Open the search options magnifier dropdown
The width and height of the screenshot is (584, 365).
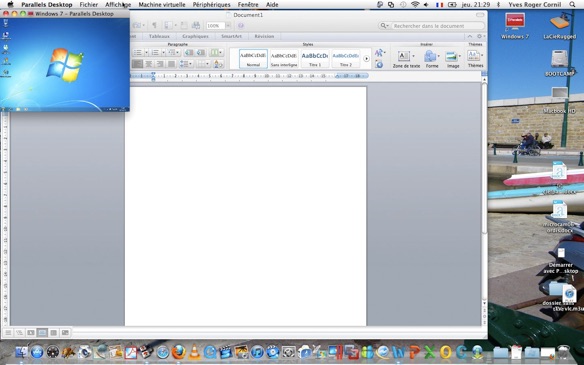tap(384, 26)
